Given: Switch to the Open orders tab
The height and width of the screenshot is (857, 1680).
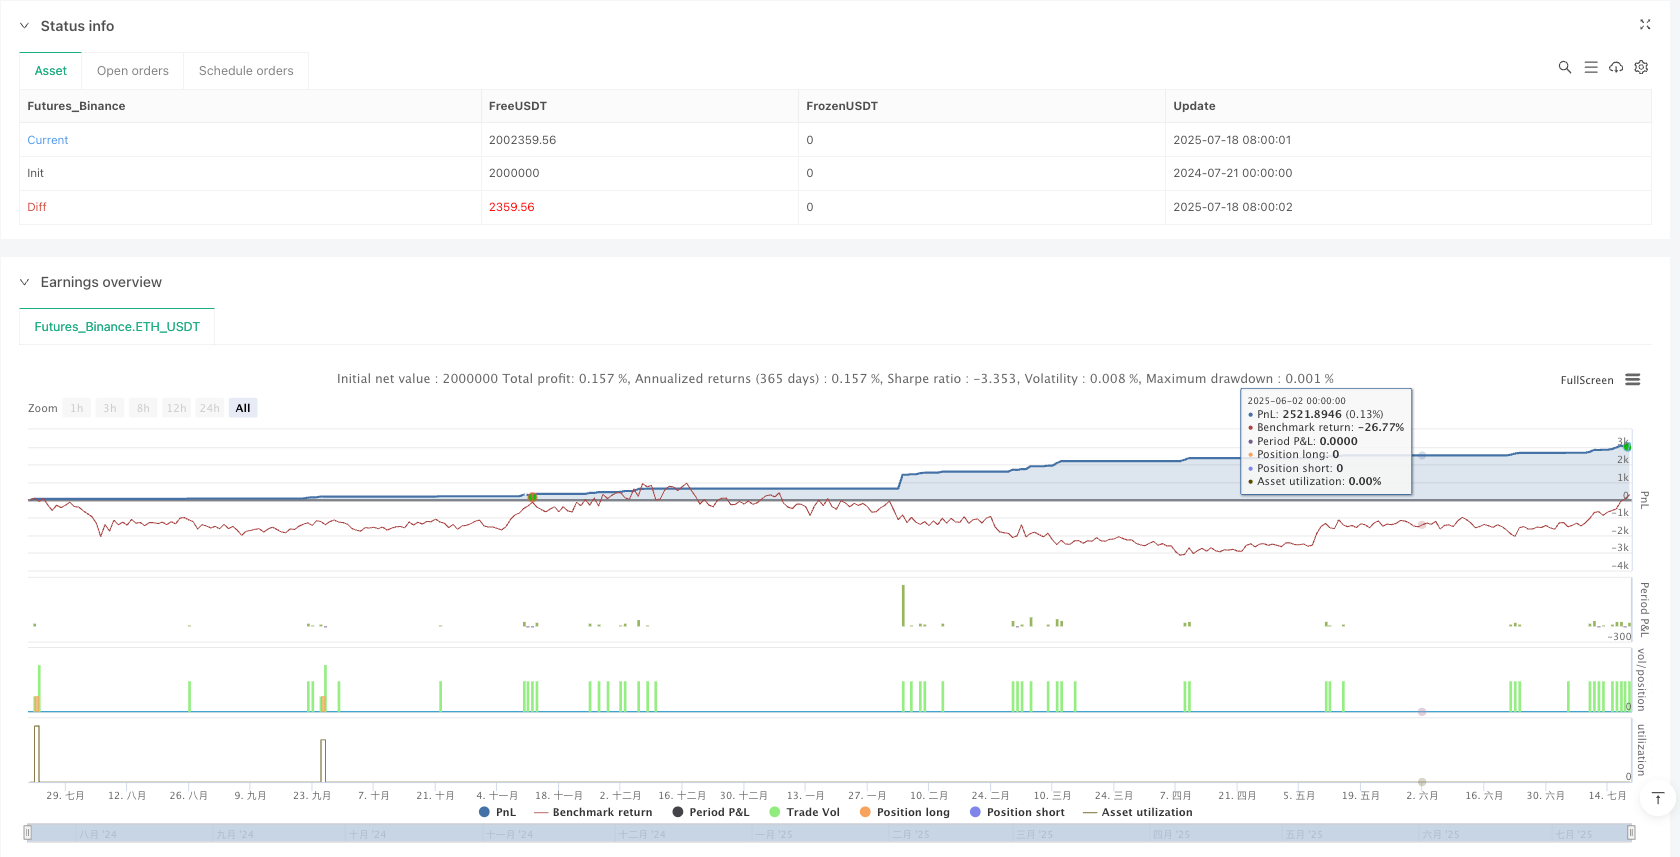Looking at the screenshot, I should point(133,71).
